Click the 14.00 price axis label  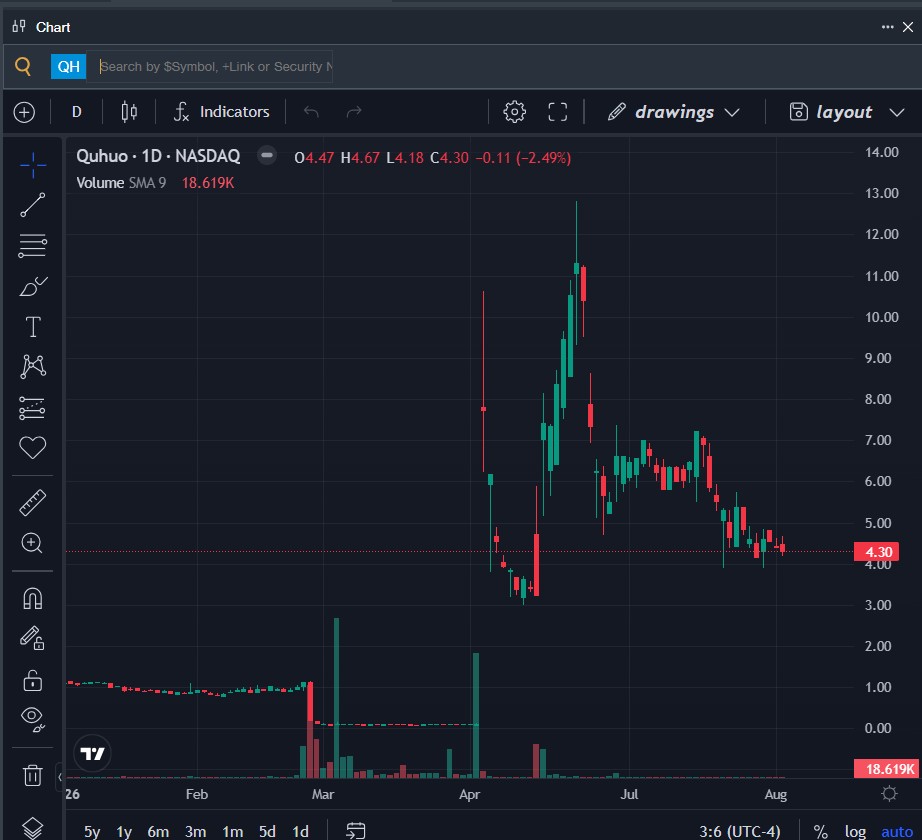(x=881, y=152)
